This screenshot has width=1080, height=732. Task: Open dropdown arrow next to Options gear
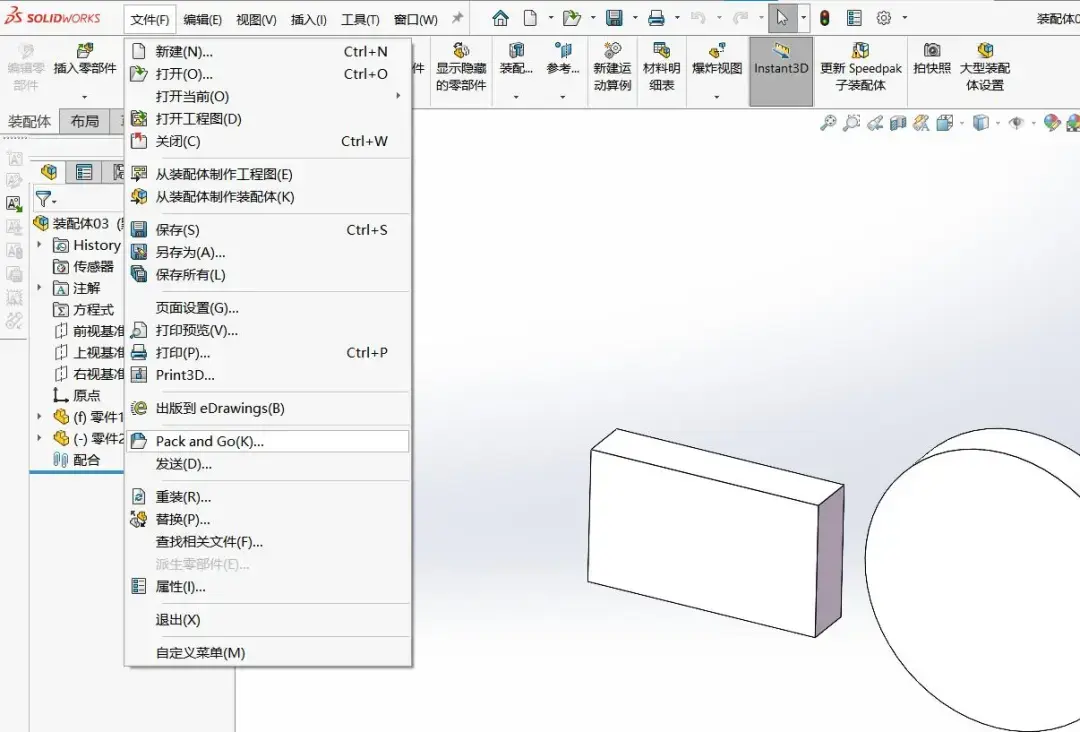tap(904, 18)
